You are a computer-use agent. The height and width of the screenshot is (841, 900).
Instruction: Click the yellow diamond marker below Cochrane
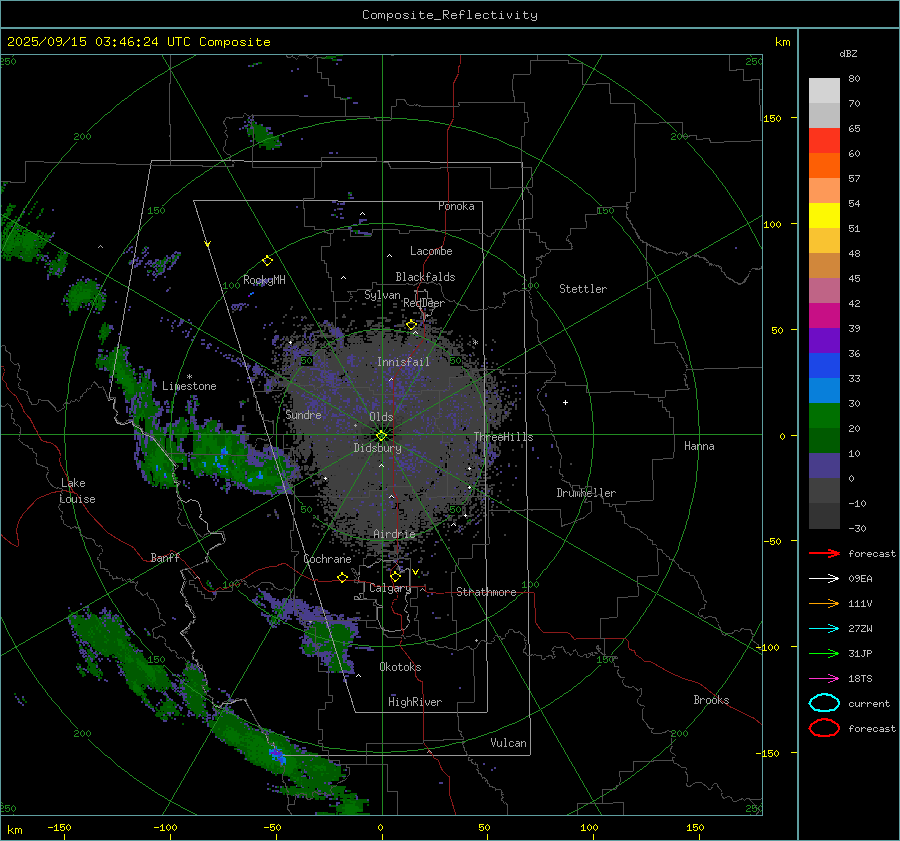pos(343,578)
